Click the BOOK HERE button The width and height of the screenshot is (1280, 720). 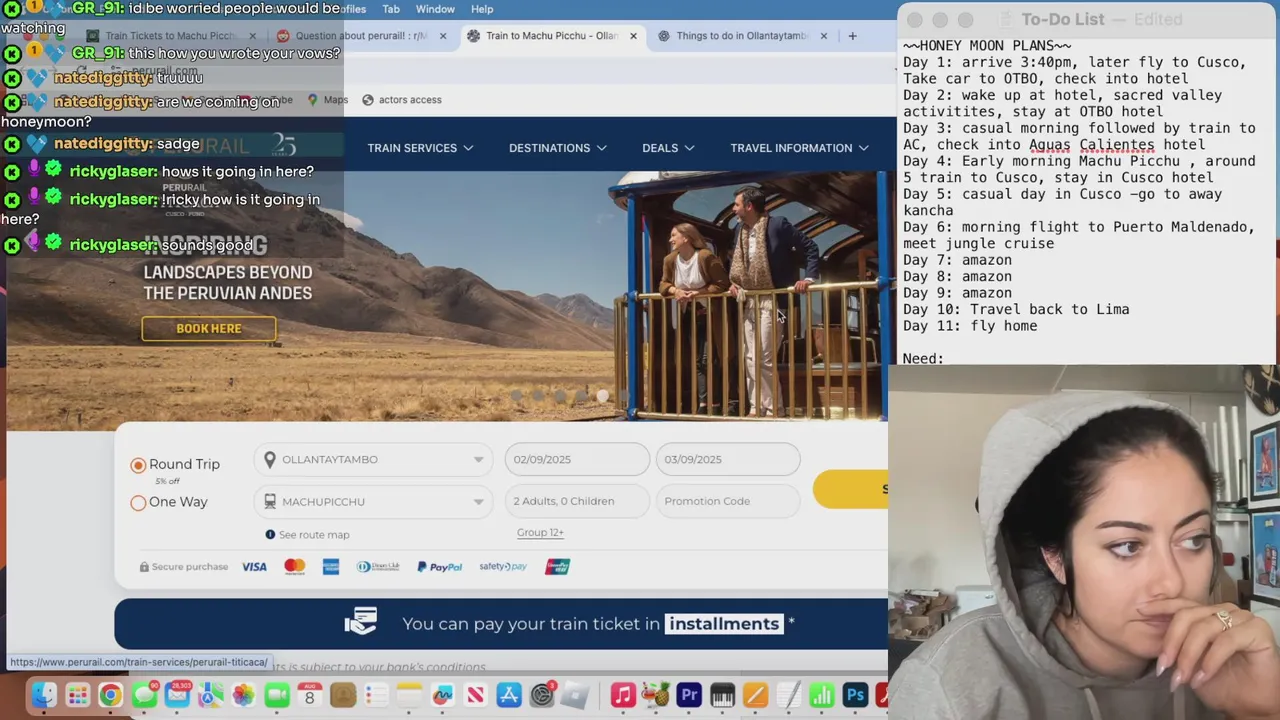click(209, 328)
